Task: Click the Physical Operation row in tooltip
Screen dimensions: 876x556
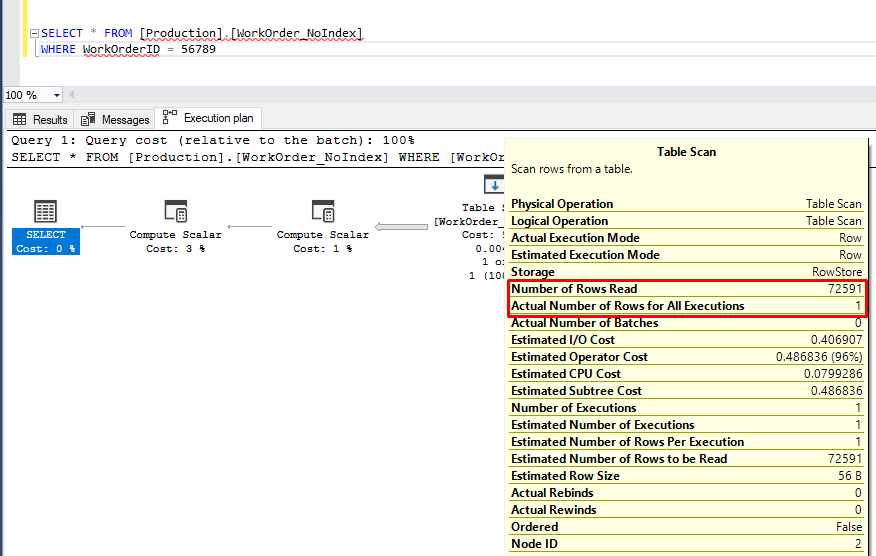Action: point(686,204)
